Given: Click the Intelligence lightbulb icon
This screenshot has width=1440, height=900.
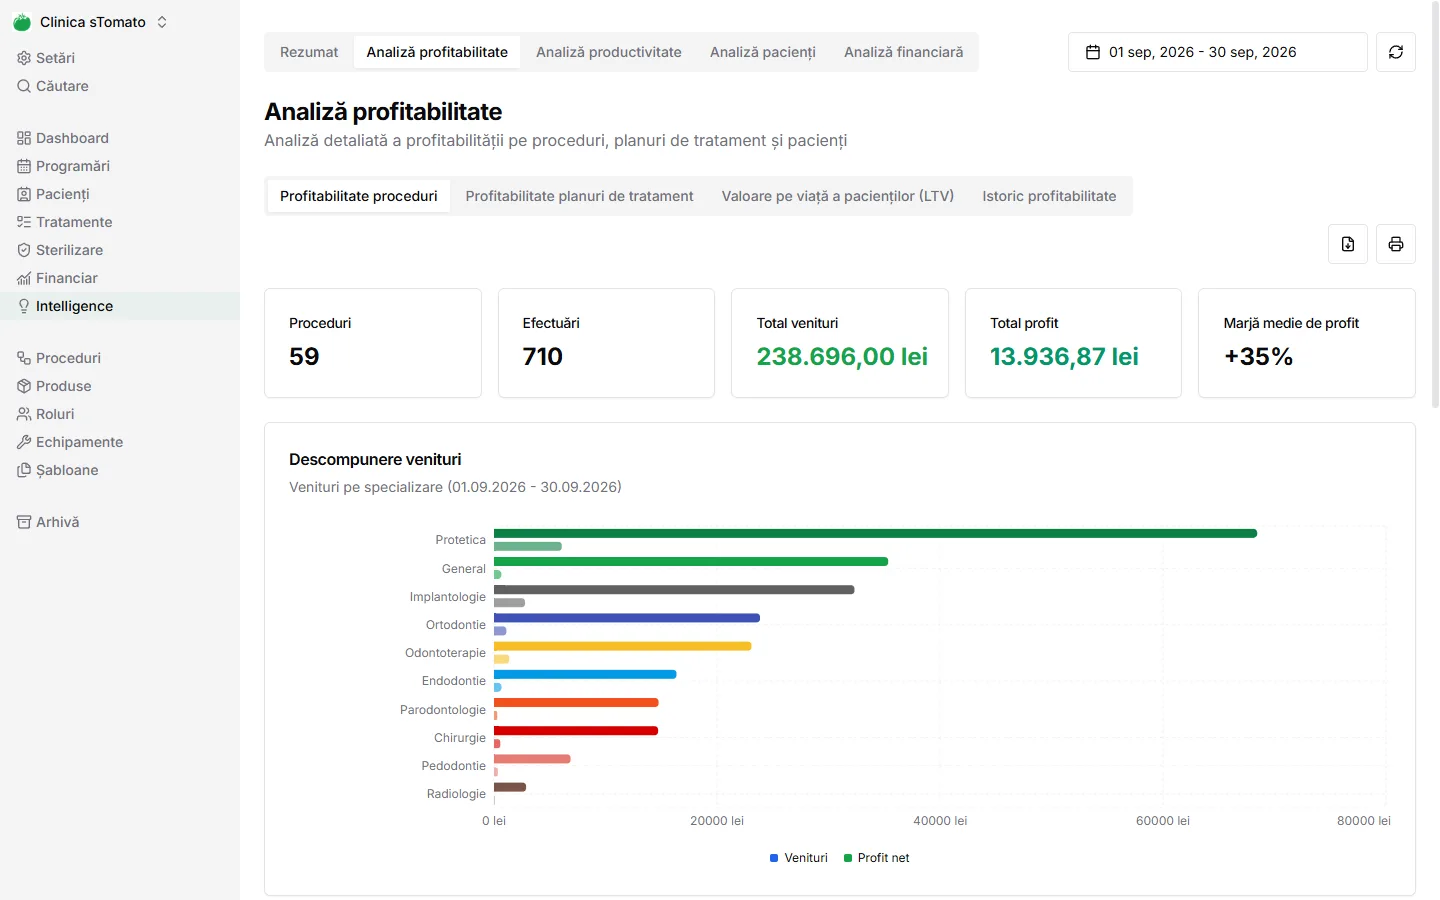Looking at the screenshot, I should (x=24, y=306).
